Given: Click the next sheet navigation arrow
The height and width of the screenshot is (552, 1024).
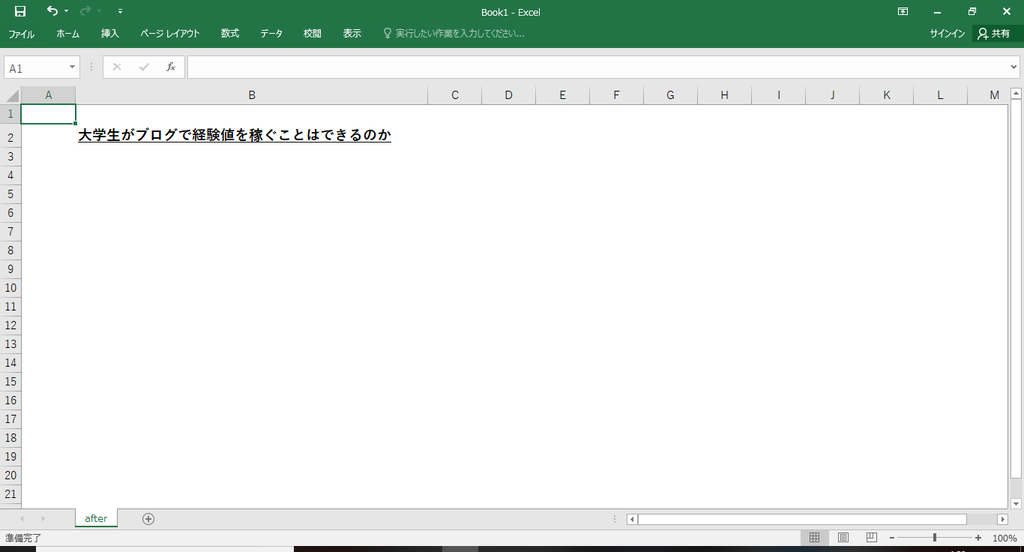Looking at the screenshot, I should pyautogui.click(x=43, y=519).
